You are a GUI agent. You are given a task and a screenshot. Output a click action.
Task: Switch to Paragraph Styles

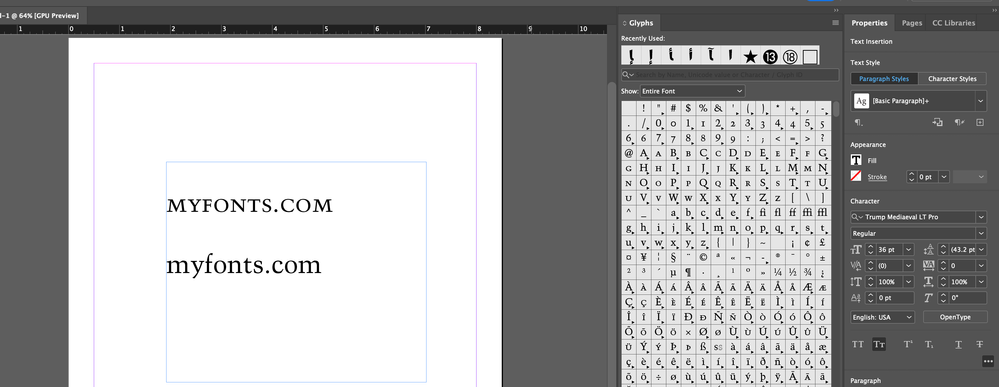pyautogui.click(x=884, y=79)
